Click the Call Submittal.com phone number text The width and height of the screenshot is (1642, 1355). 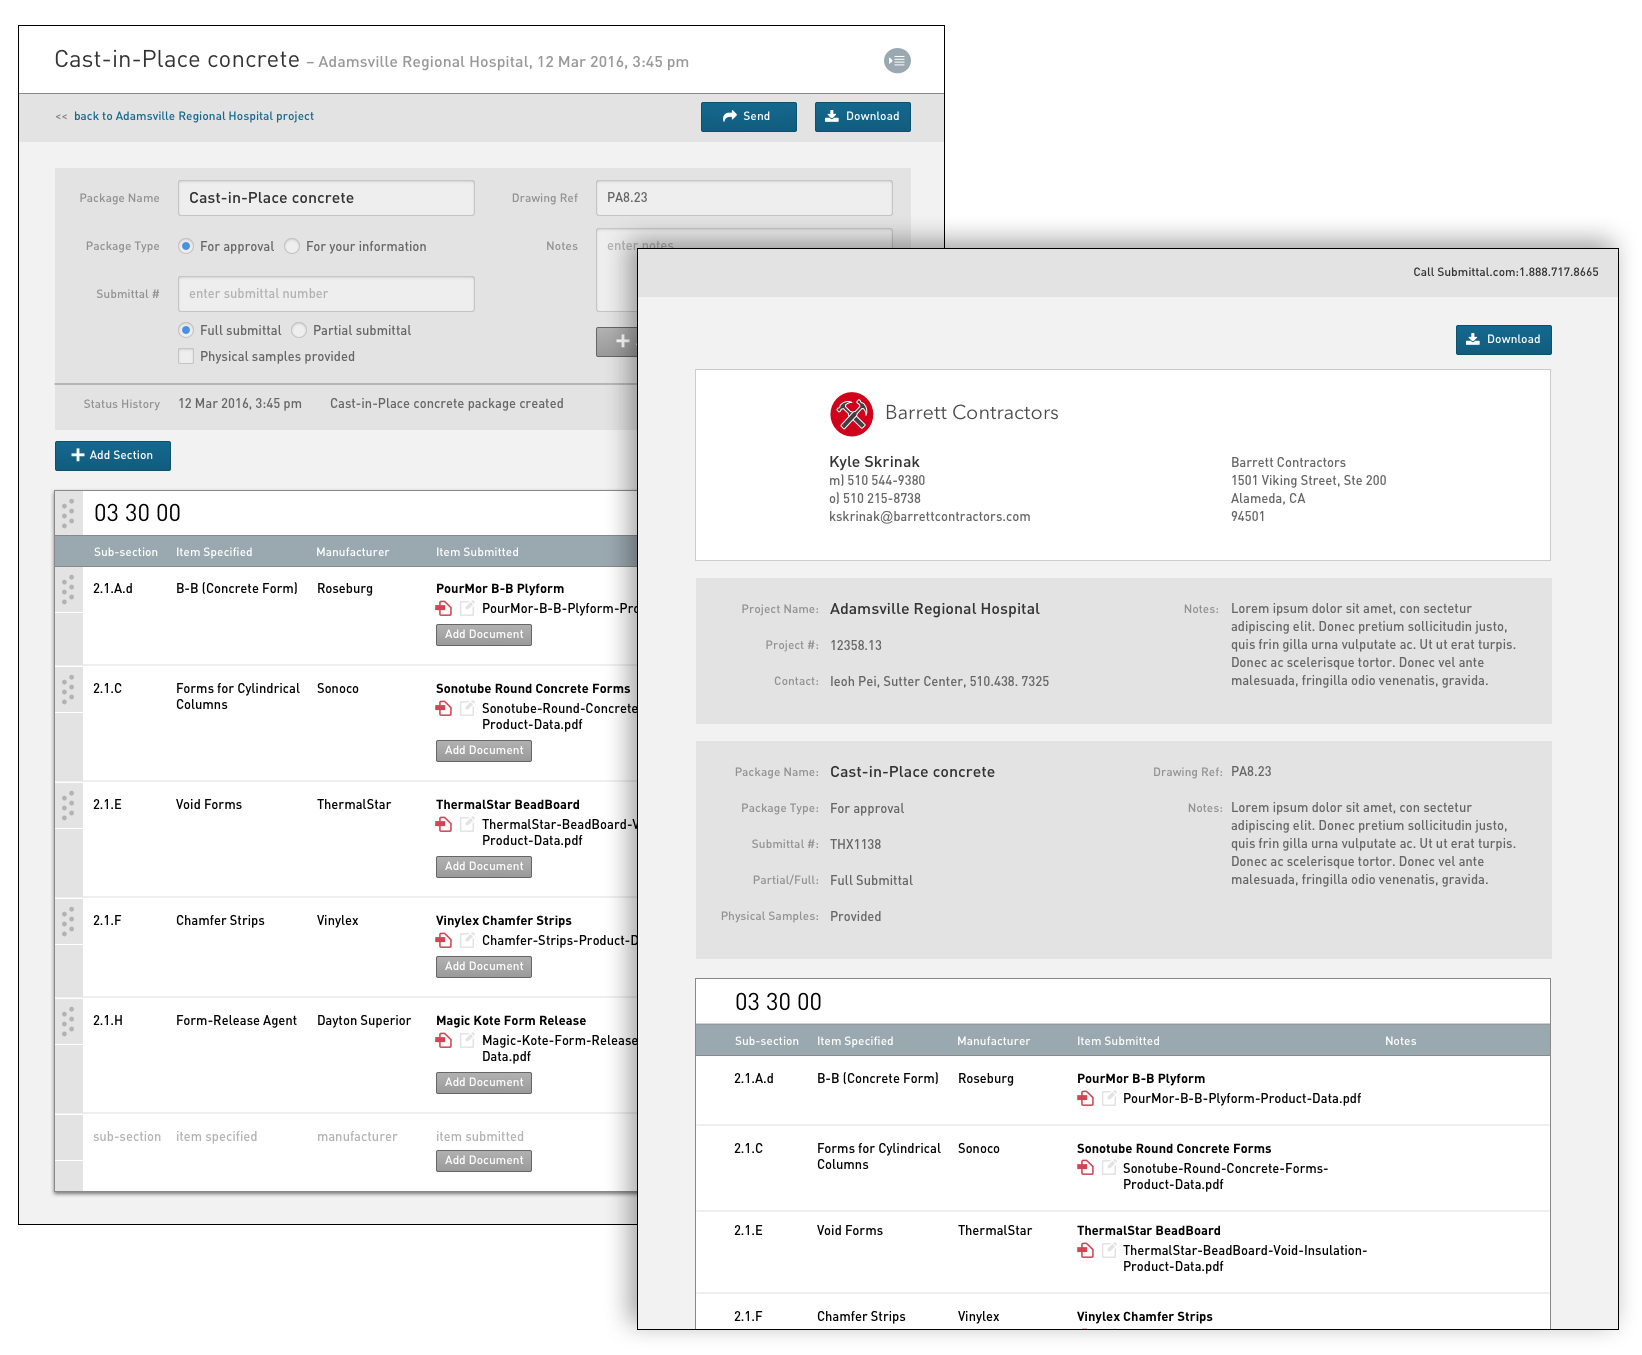coord(1505,272)
